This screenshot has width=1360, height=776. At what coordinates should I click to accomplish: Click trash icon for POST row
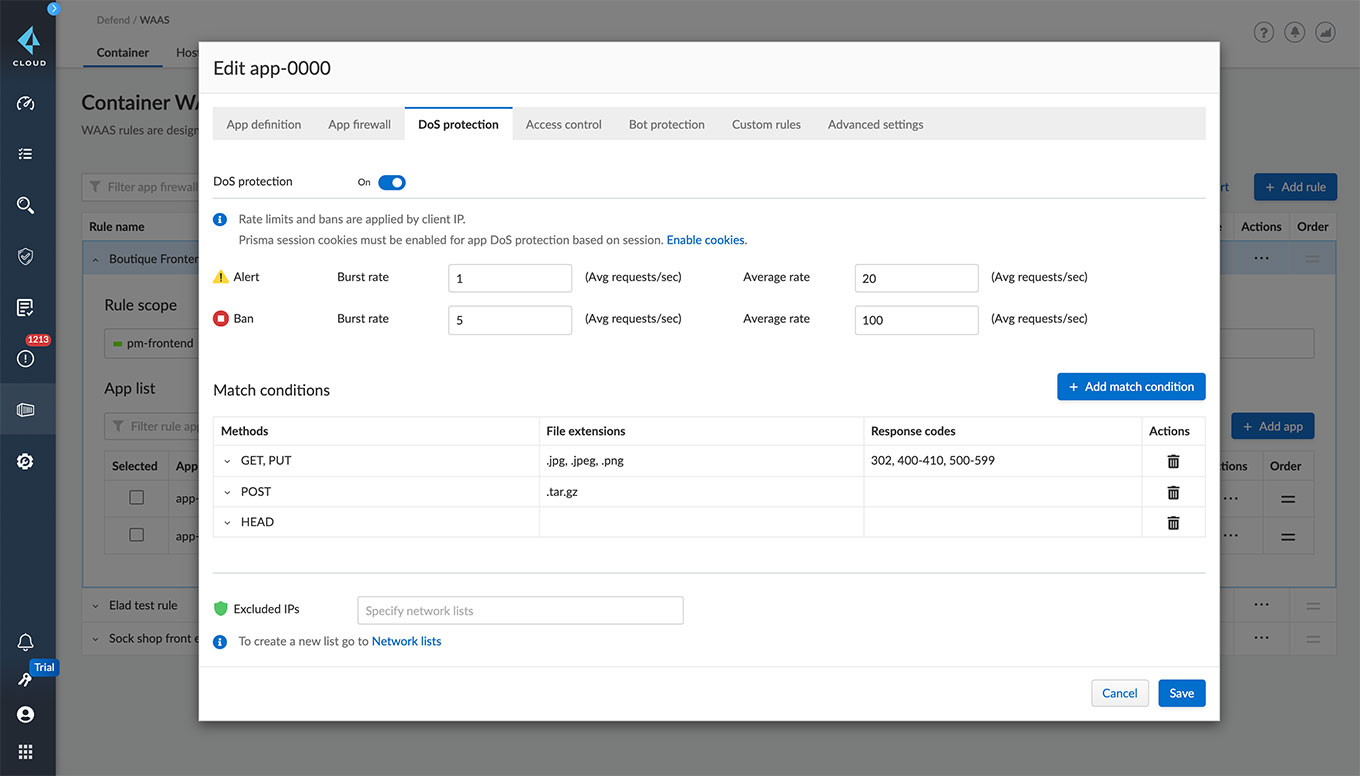tap(1173, 492)
